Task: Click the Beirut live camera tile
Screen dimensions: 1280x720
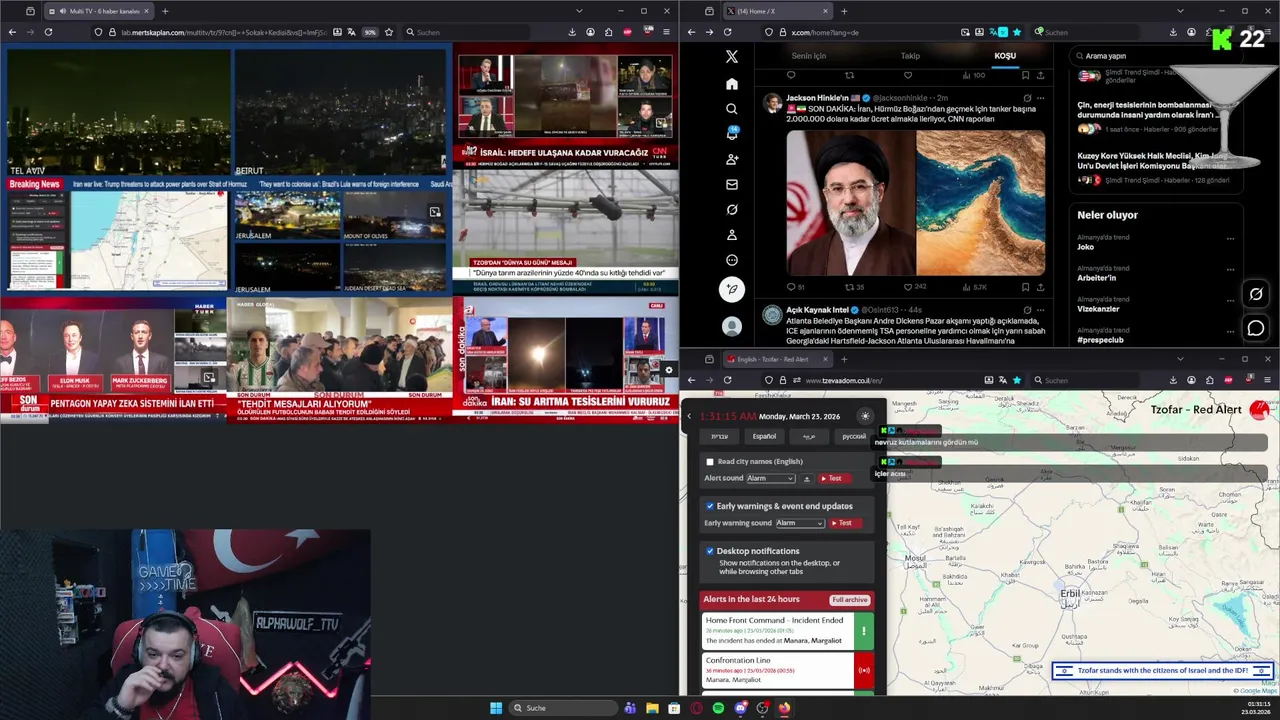Action: pyautogui.click(x=340, y=113)
